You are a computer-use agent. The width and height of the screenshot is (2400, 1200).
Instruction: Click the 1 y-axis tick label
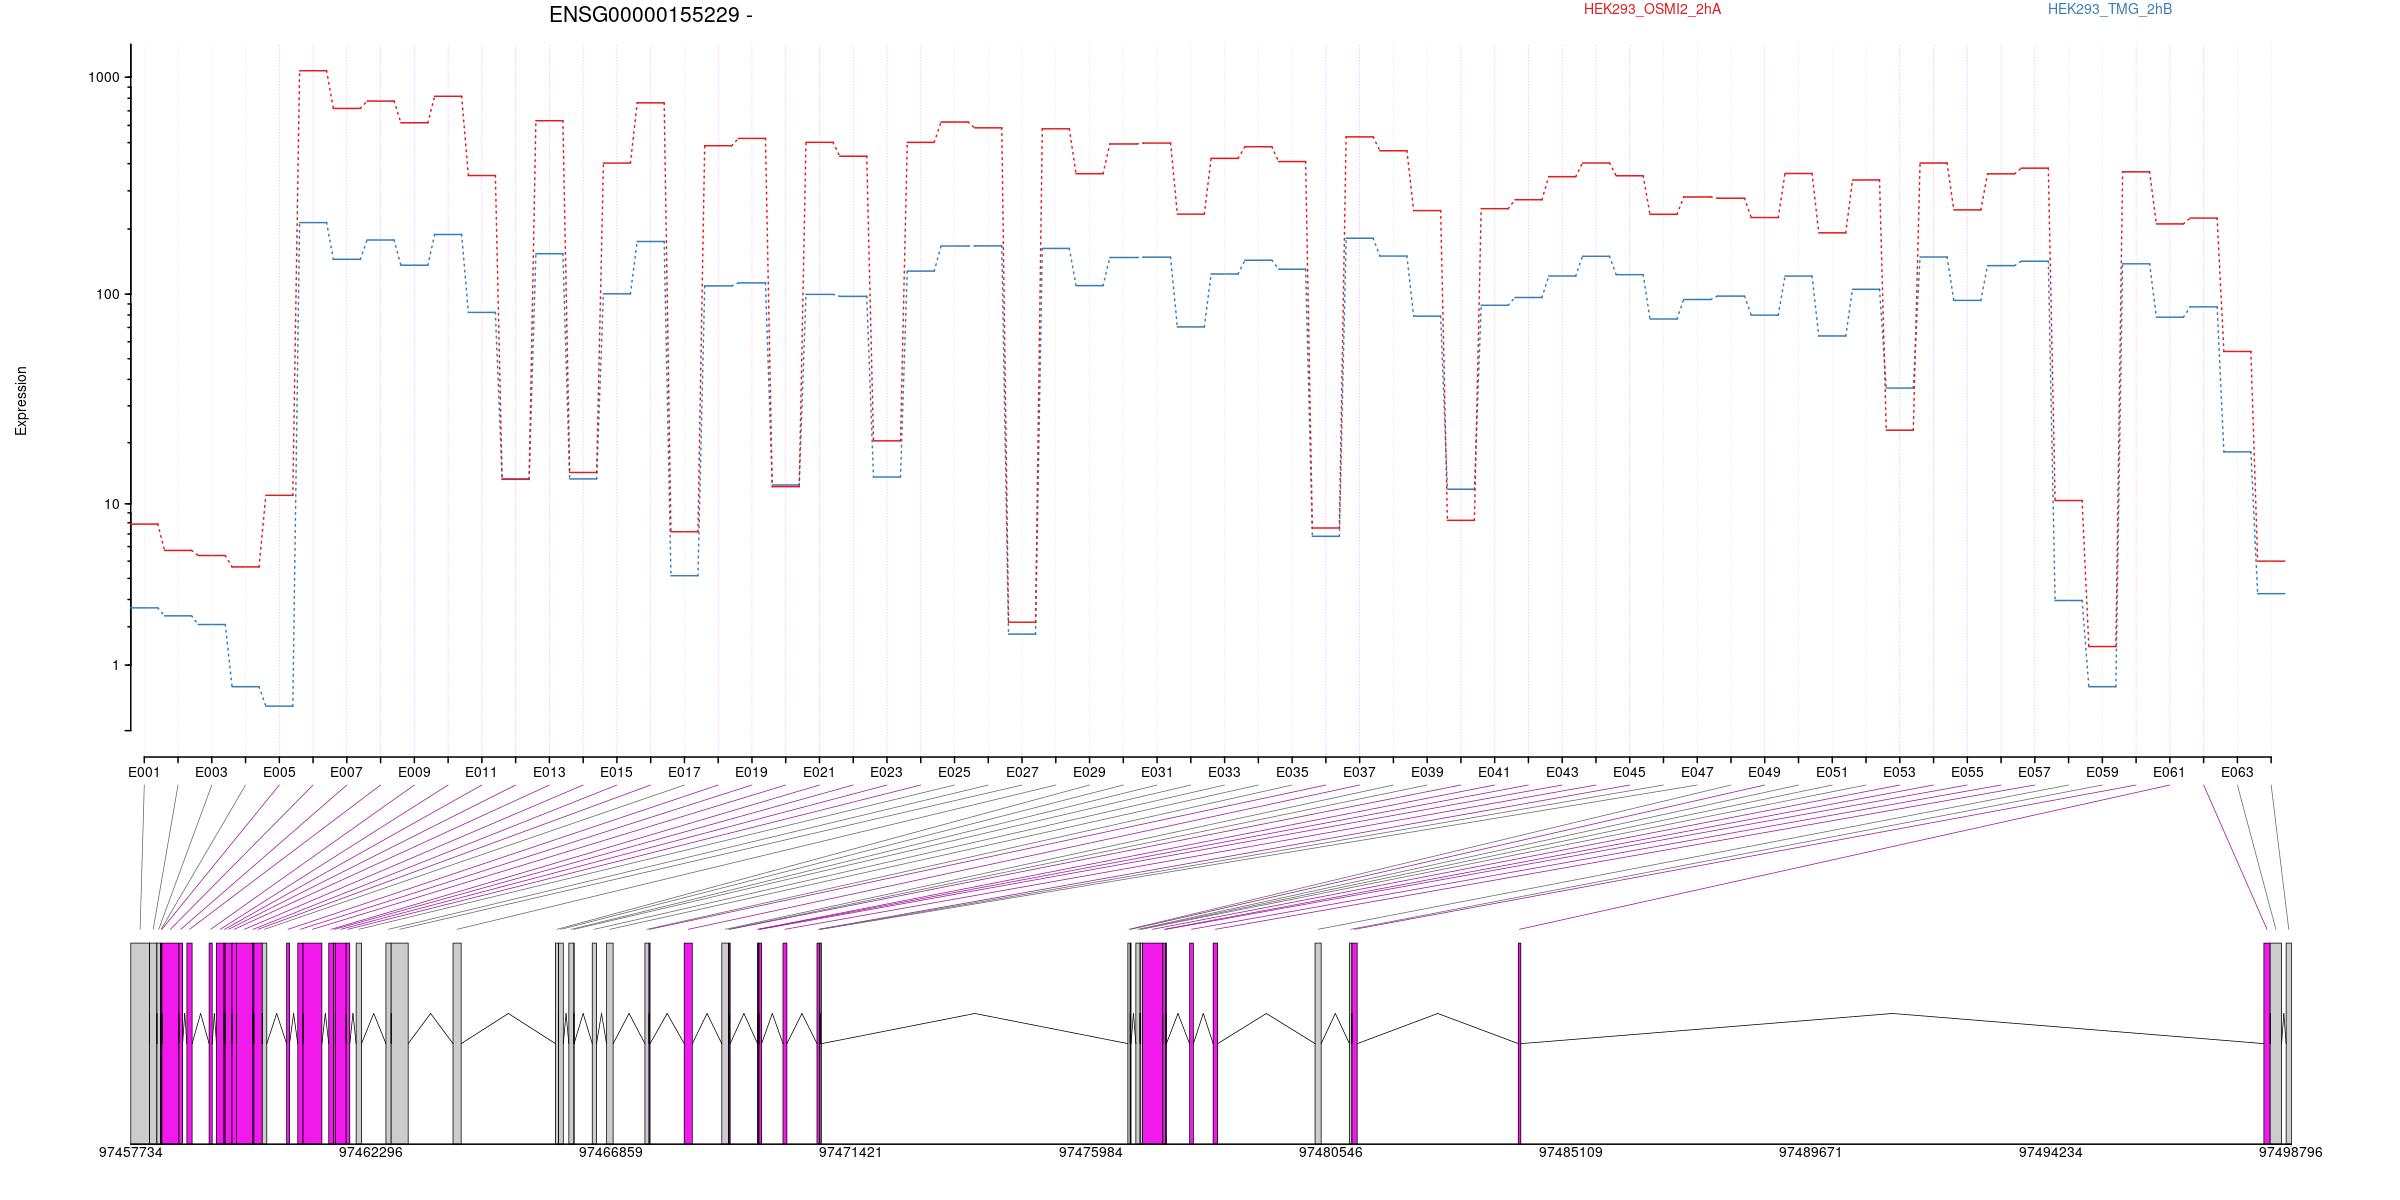point(116,665)
